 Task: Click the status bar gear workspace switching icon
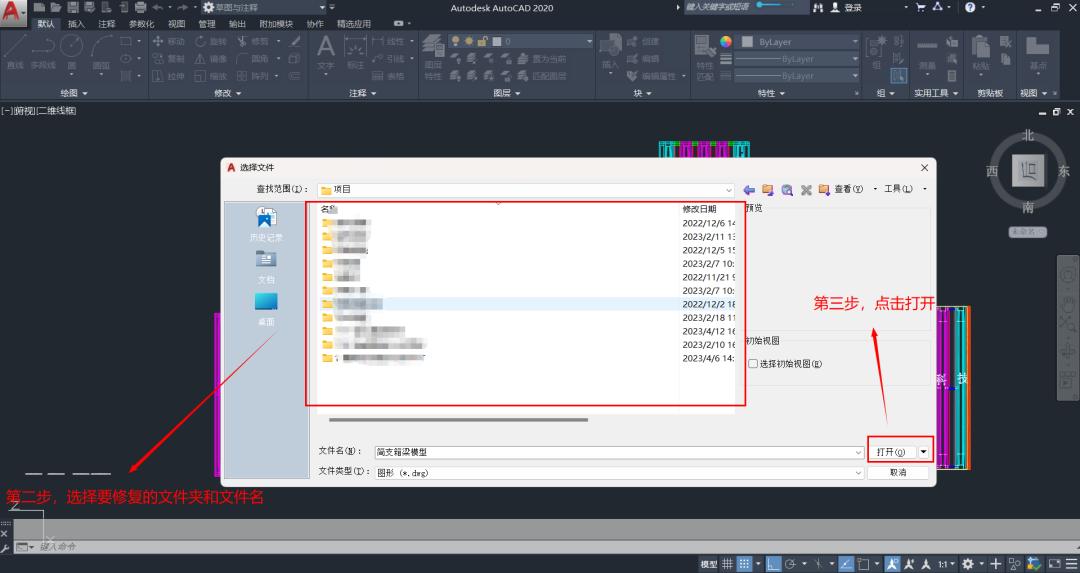point(968,564)
